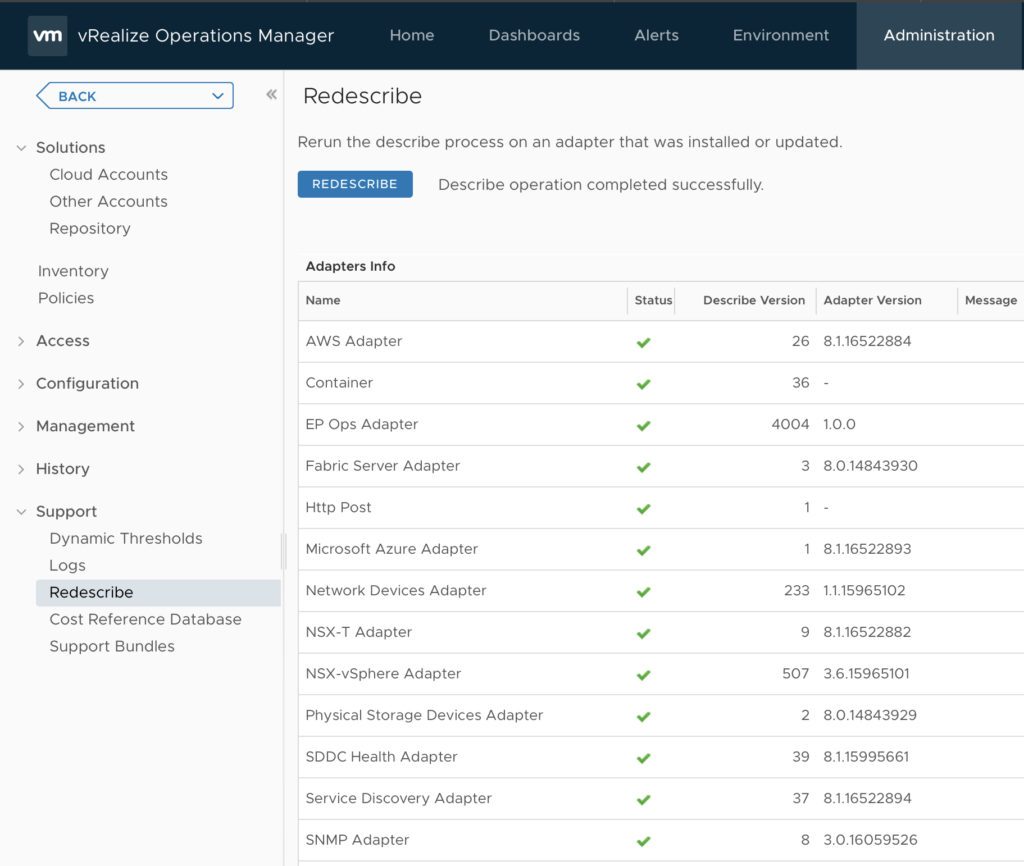This screenshot has height=866, width=1024.
Task: Select the NSX-vSphere Adapter name cell
Action: click(383, 673)
